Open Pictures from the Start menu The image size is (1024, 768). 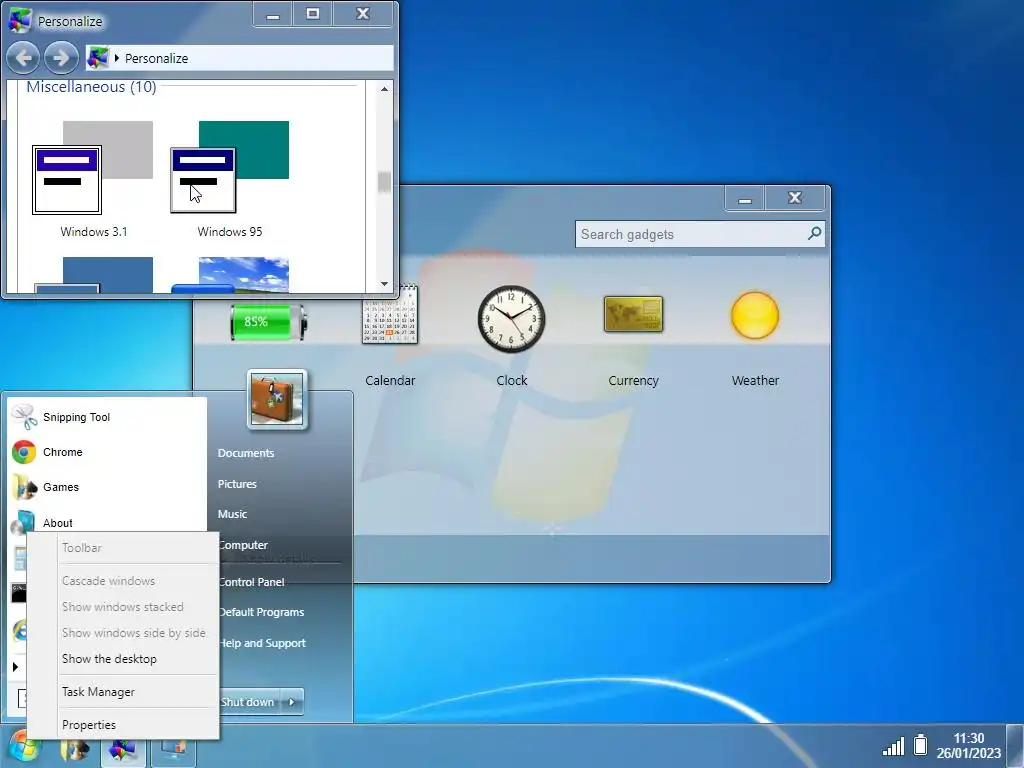click(237, 484)
